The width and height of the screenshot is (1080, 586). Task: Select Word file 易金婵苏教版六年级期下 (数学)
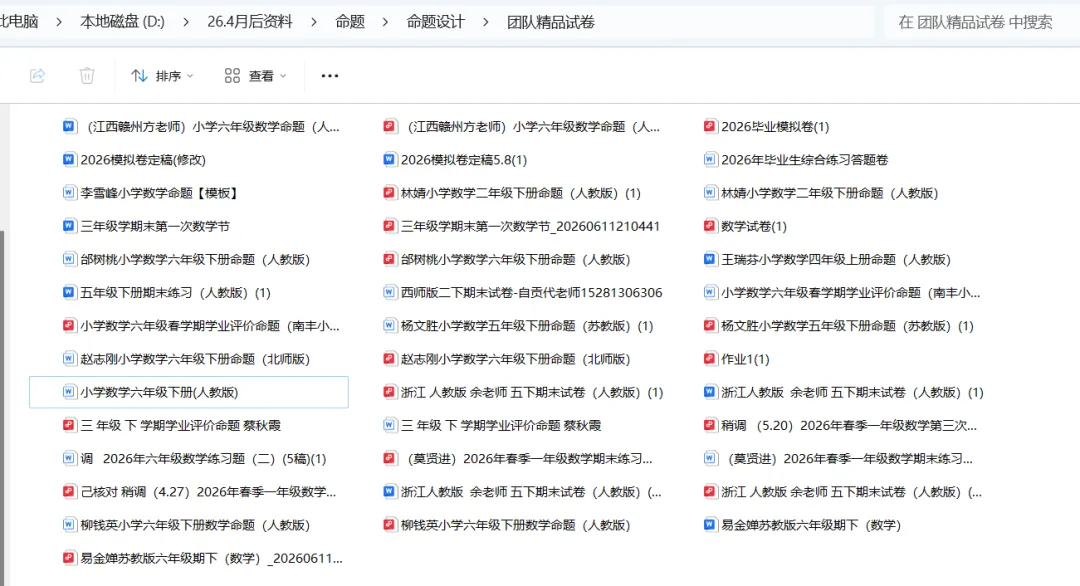(802, 525)
